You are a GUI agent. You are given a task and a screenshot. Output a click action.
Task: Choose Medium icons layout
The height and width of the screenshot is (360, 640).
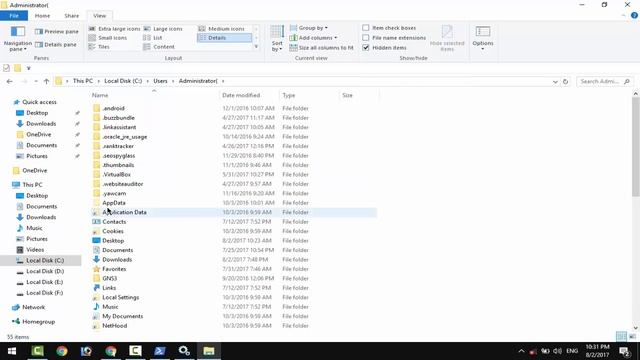click(x=222, y=29)
